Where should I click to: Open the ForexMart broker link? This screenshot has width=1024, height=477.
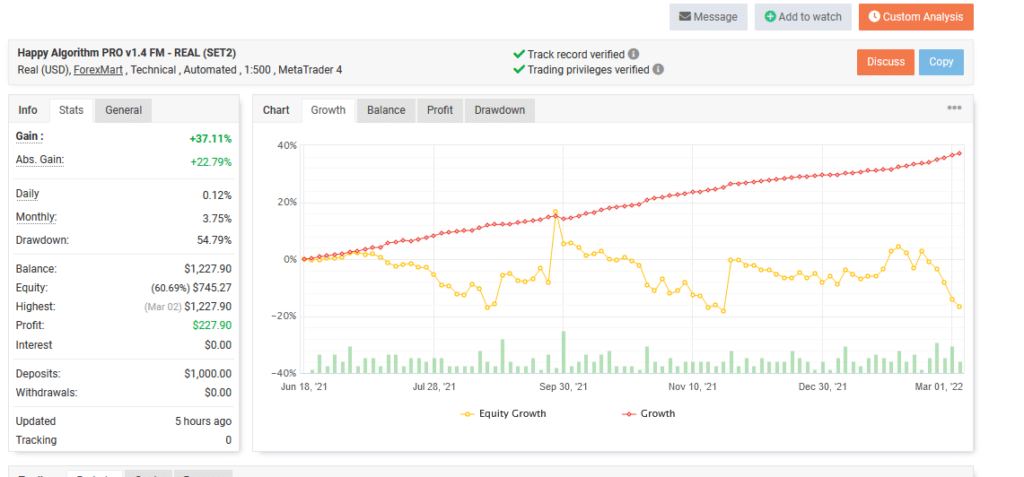[98, 70]
